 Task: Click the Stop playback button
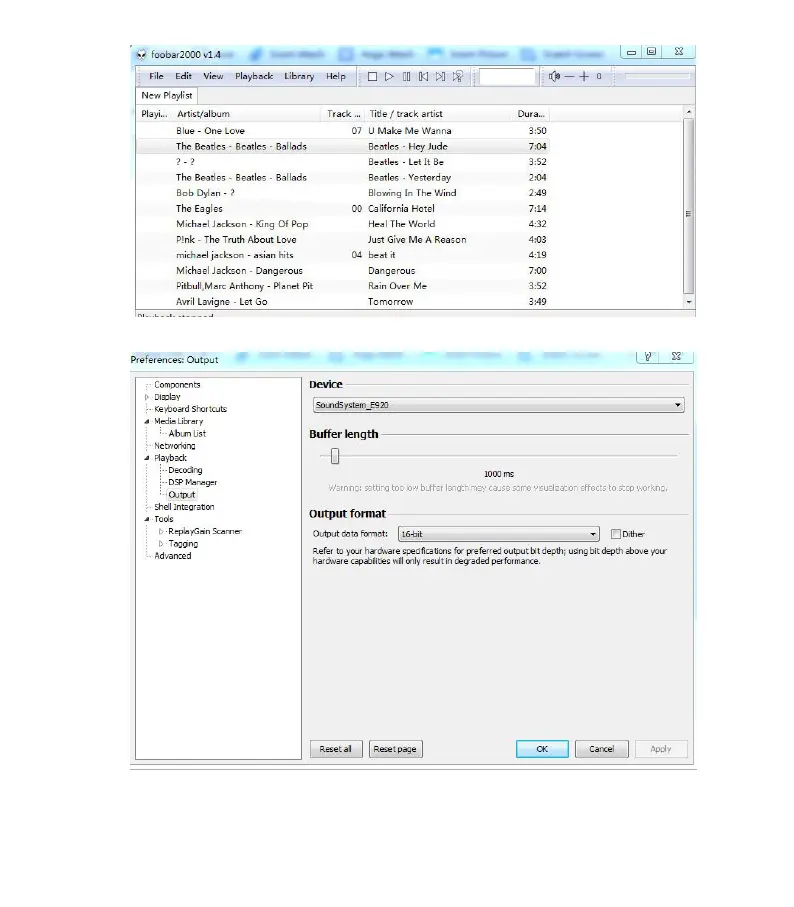click(x=372, y=76)
